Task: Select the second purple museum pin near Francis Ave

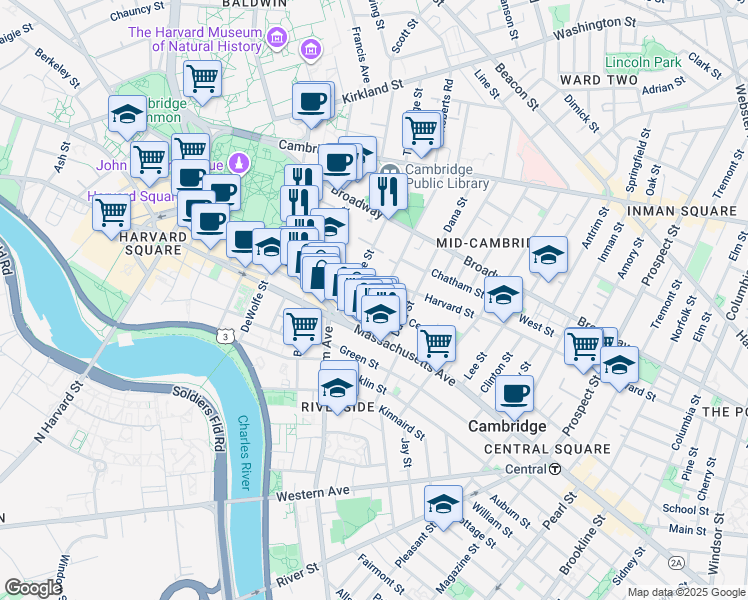Action: (x=311, y=51)
